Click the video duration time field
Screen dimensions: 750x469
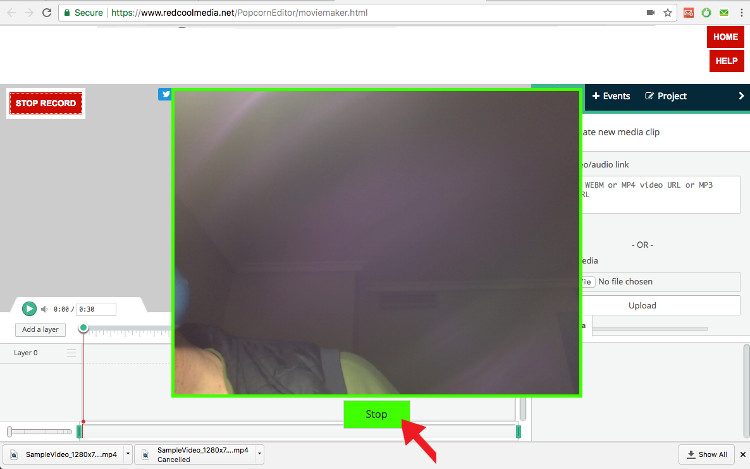click(96, 310)
